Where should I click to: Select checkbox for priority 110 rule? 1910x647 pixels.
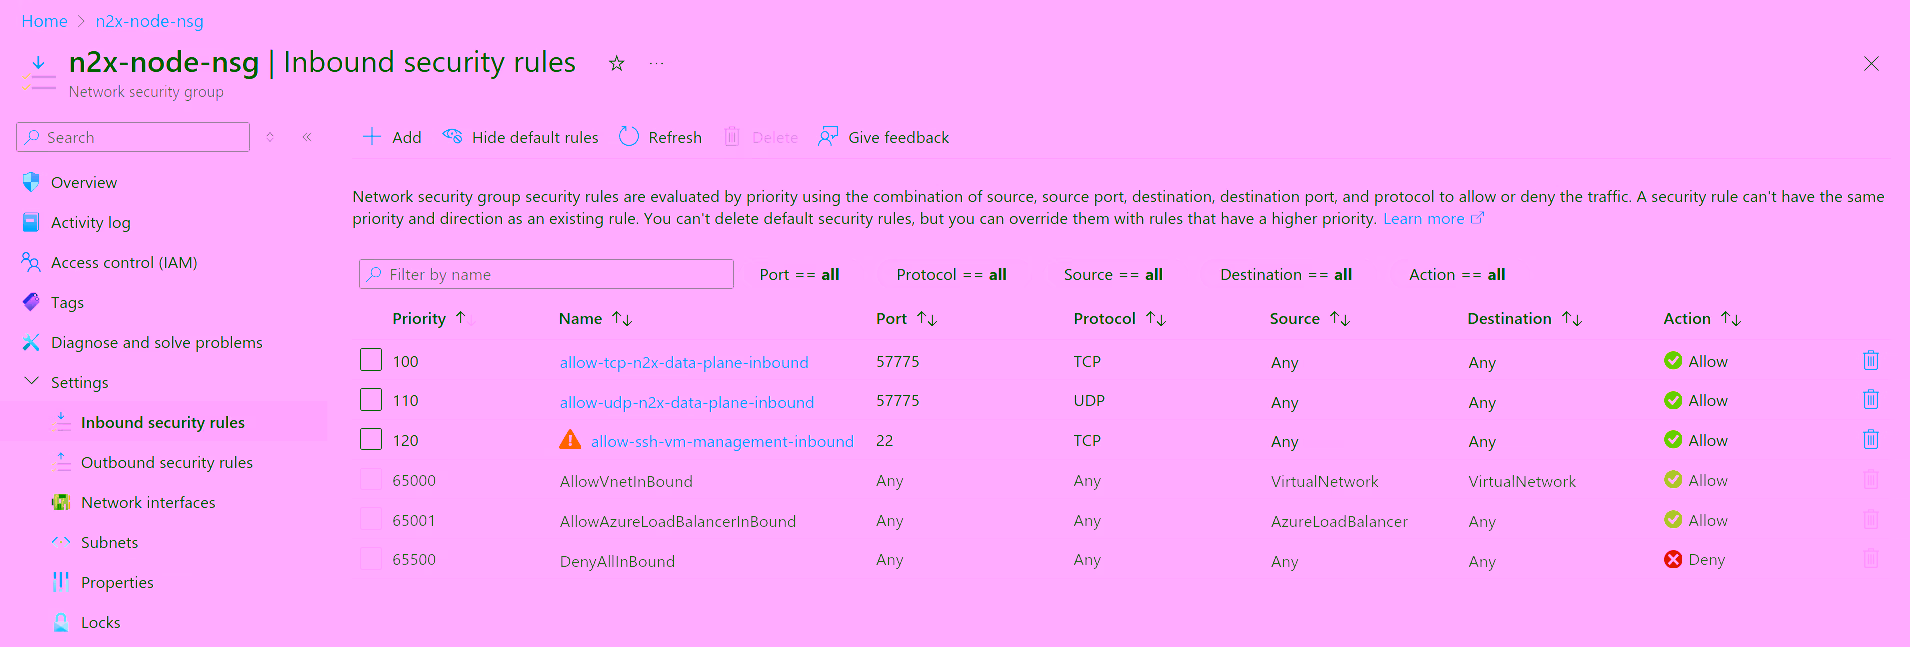click(371, 400)
